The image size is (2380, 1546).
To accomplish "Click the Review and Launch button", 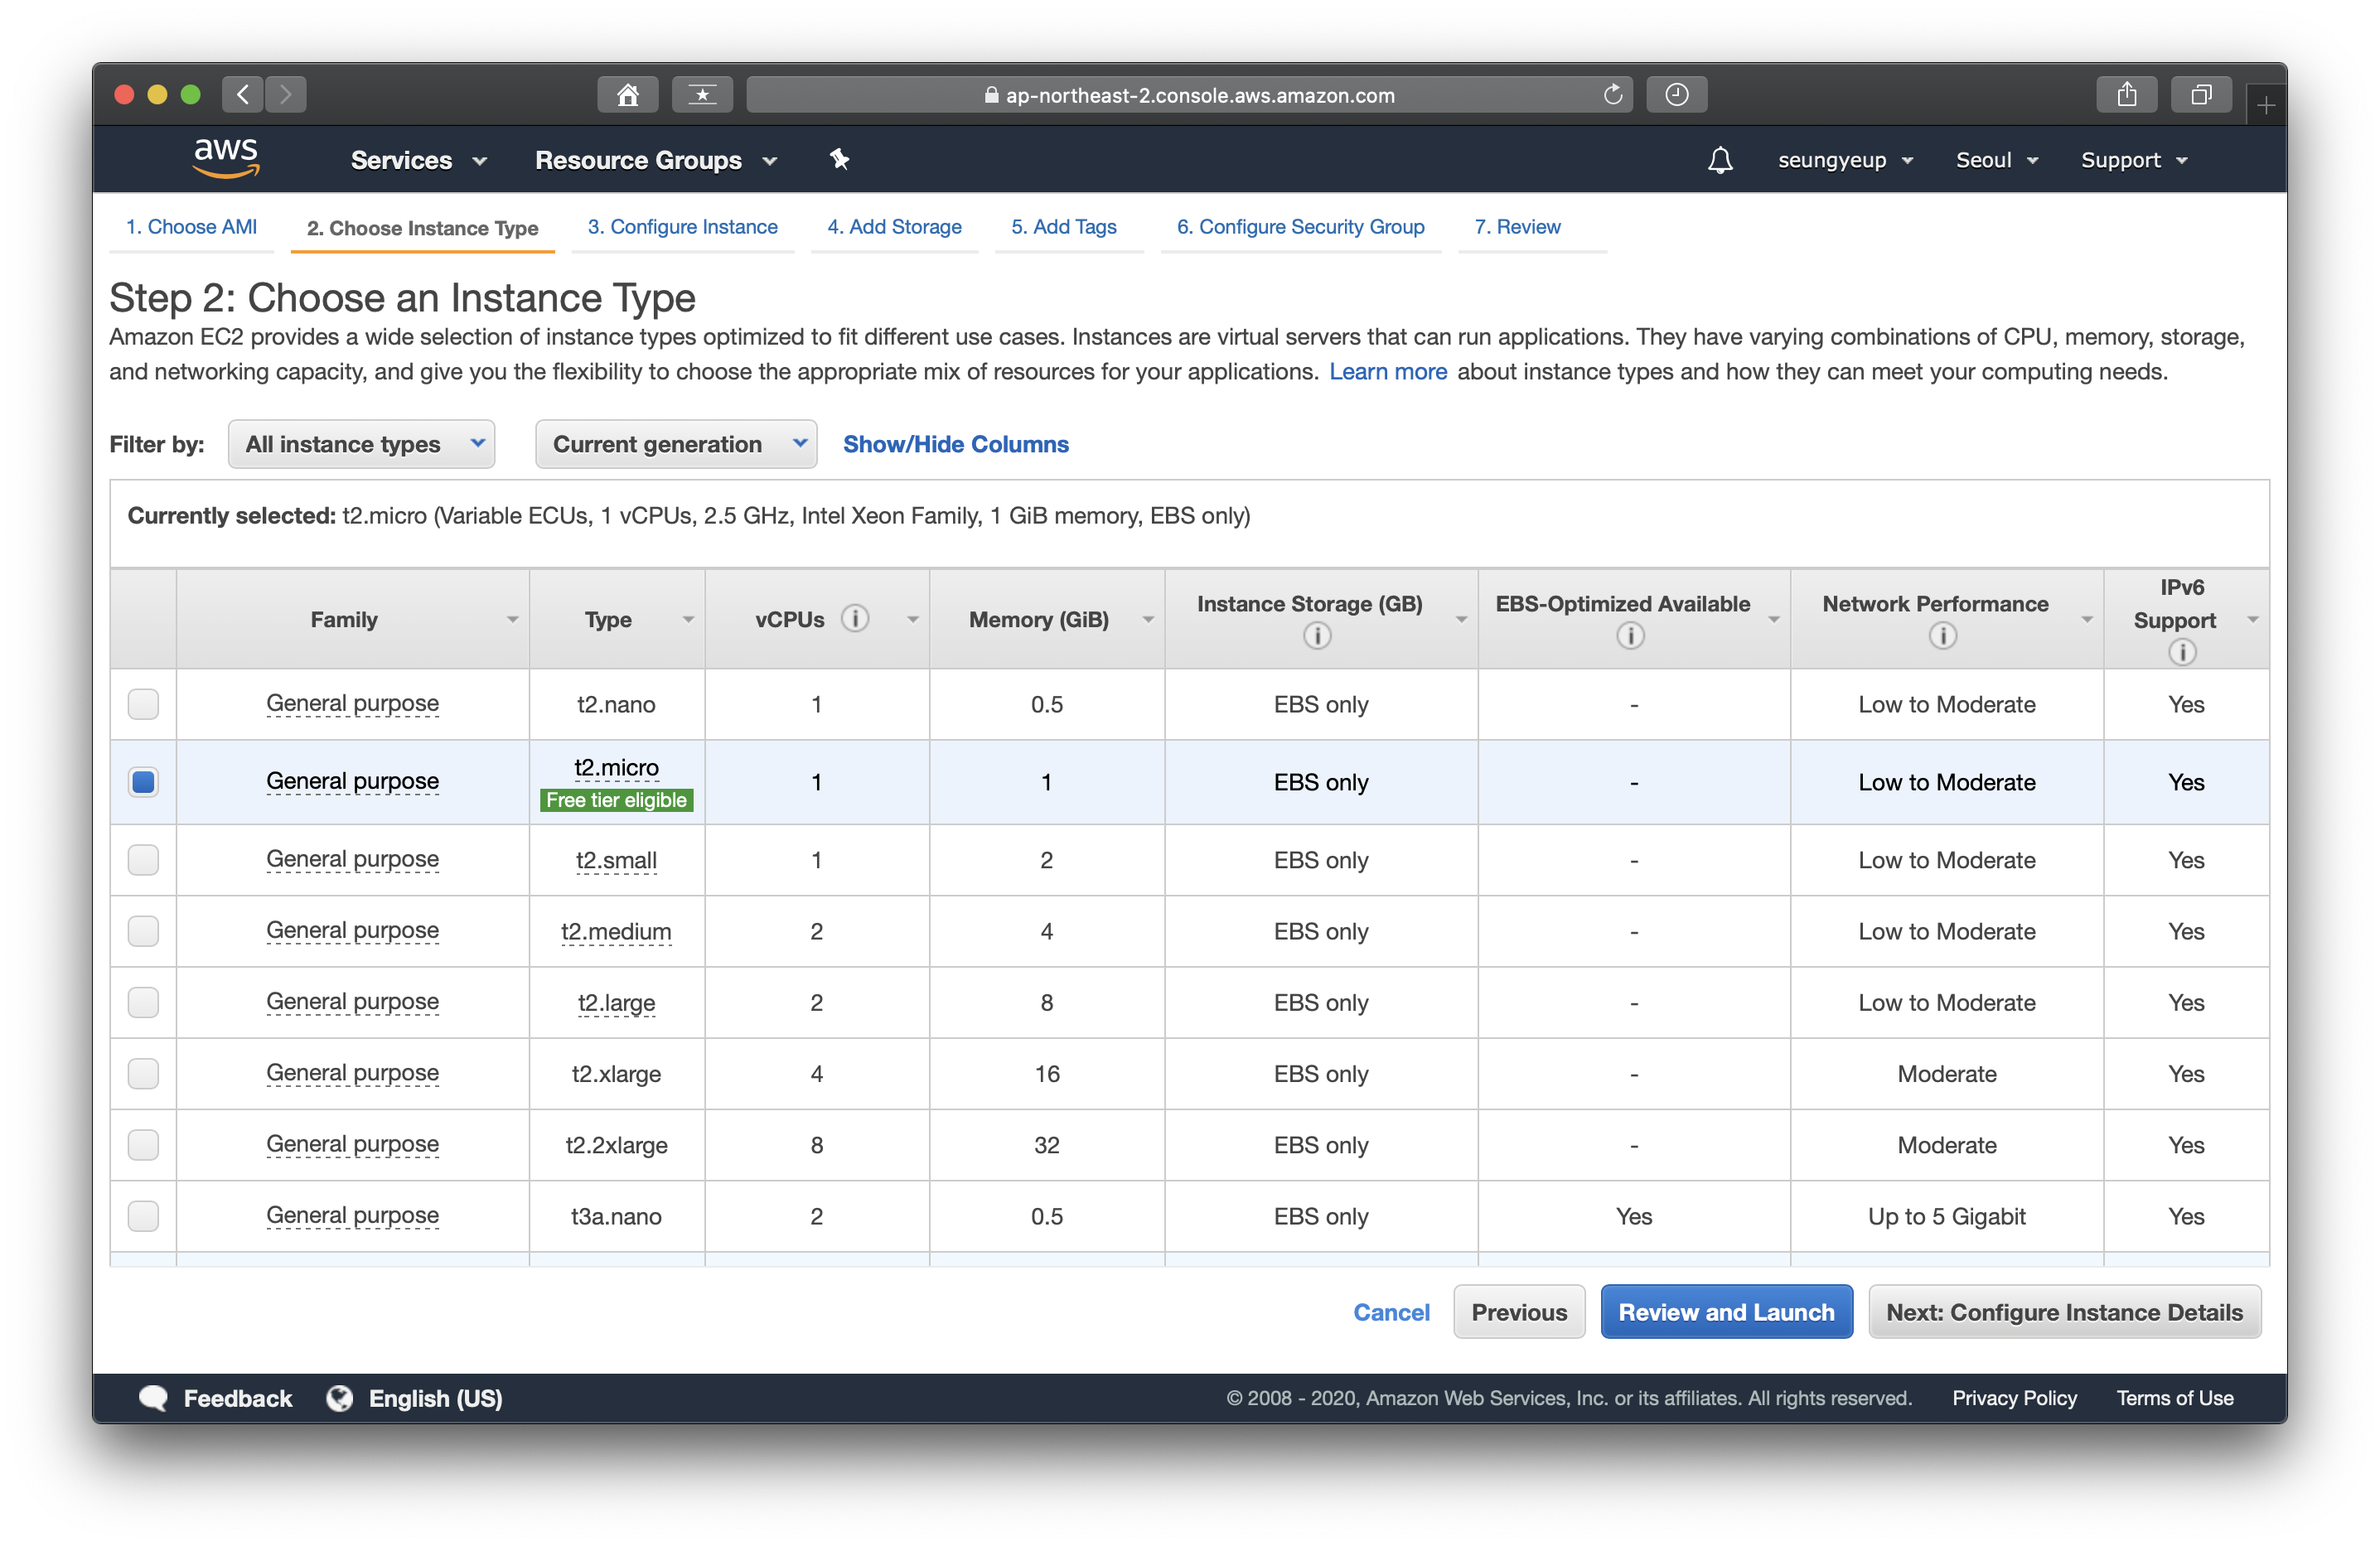I will [1726, 1312].
